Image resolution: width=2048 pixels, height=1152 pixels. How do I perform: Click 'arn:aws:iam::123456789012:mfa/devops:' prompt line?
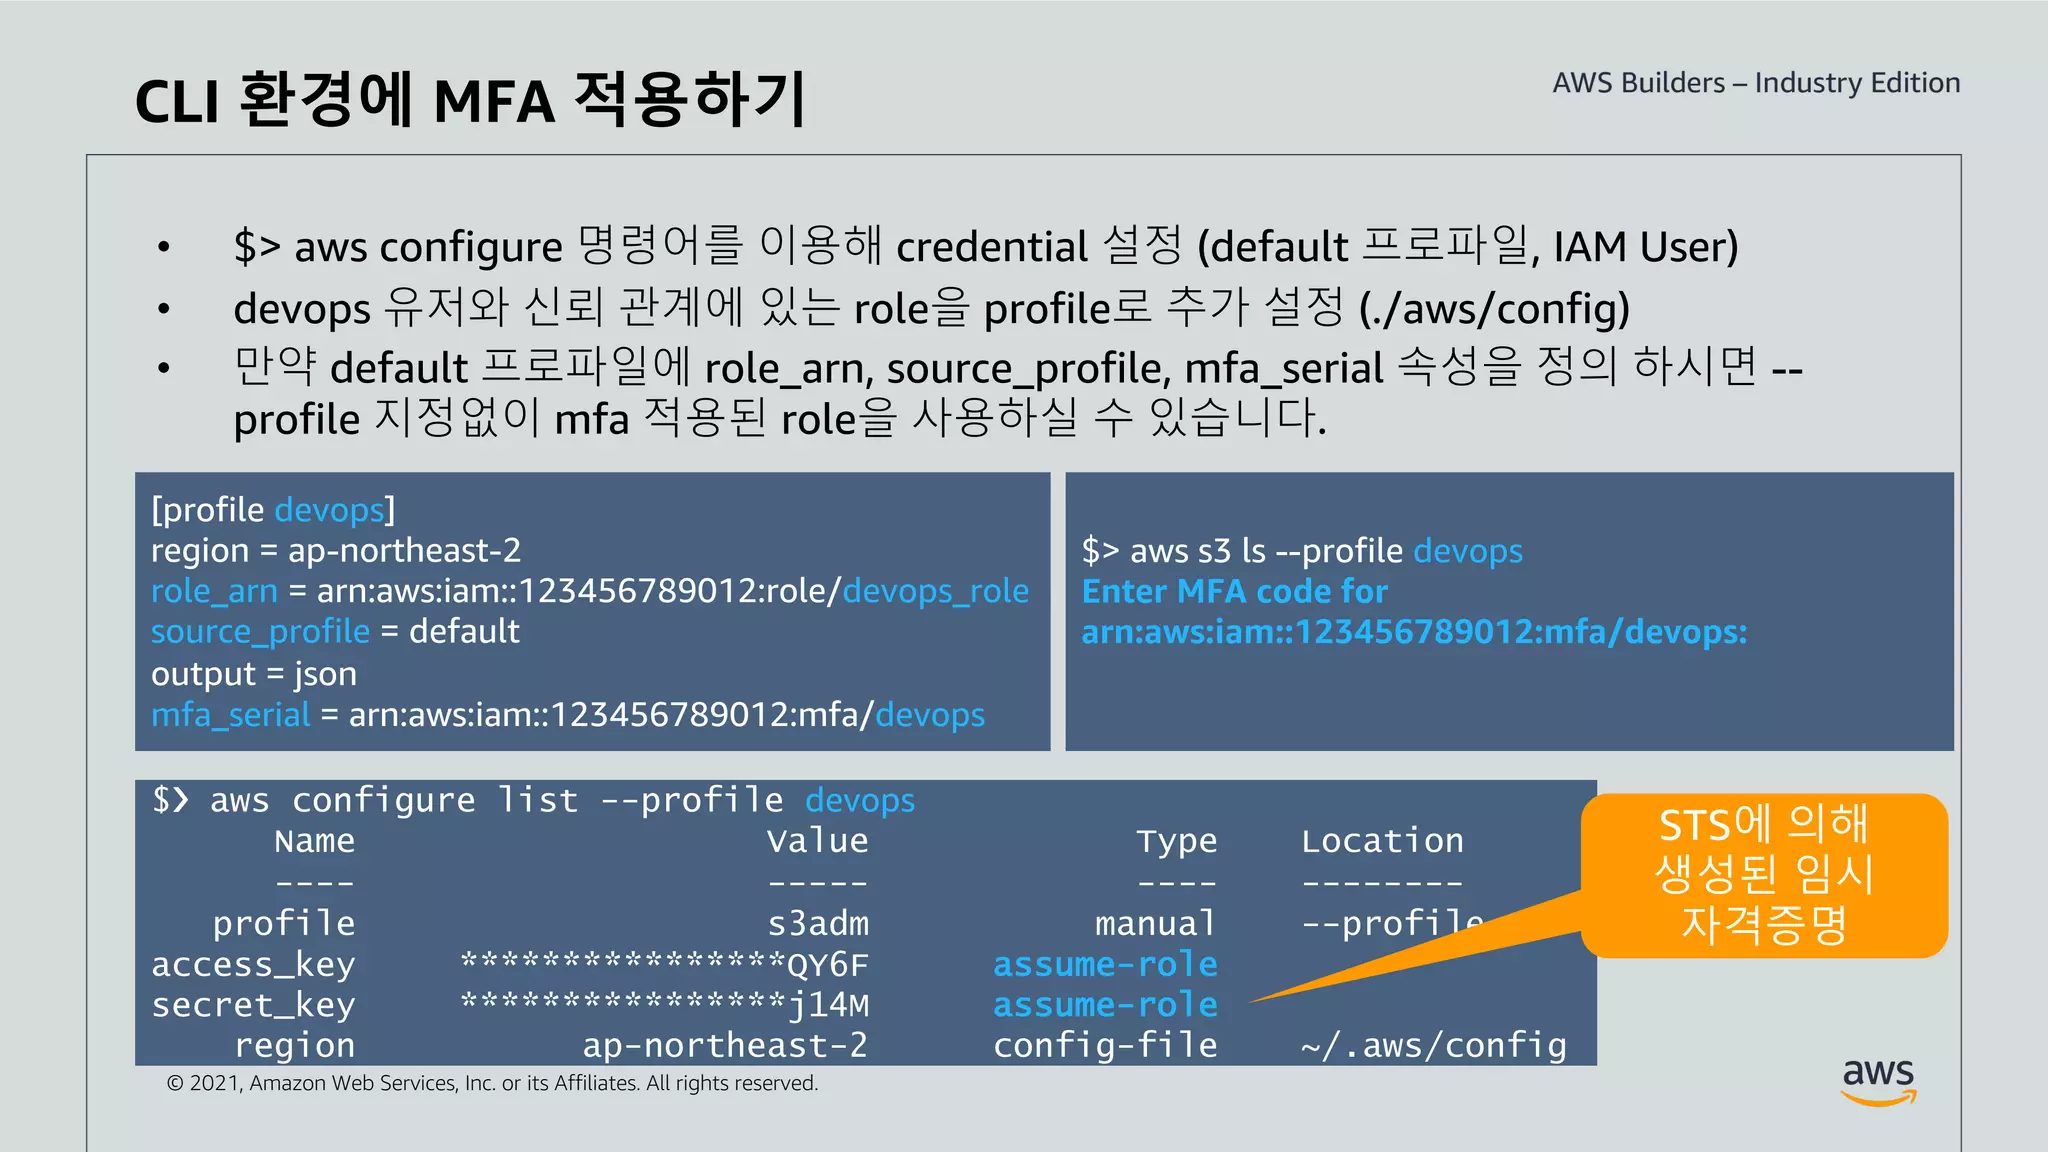(1414, 632)
